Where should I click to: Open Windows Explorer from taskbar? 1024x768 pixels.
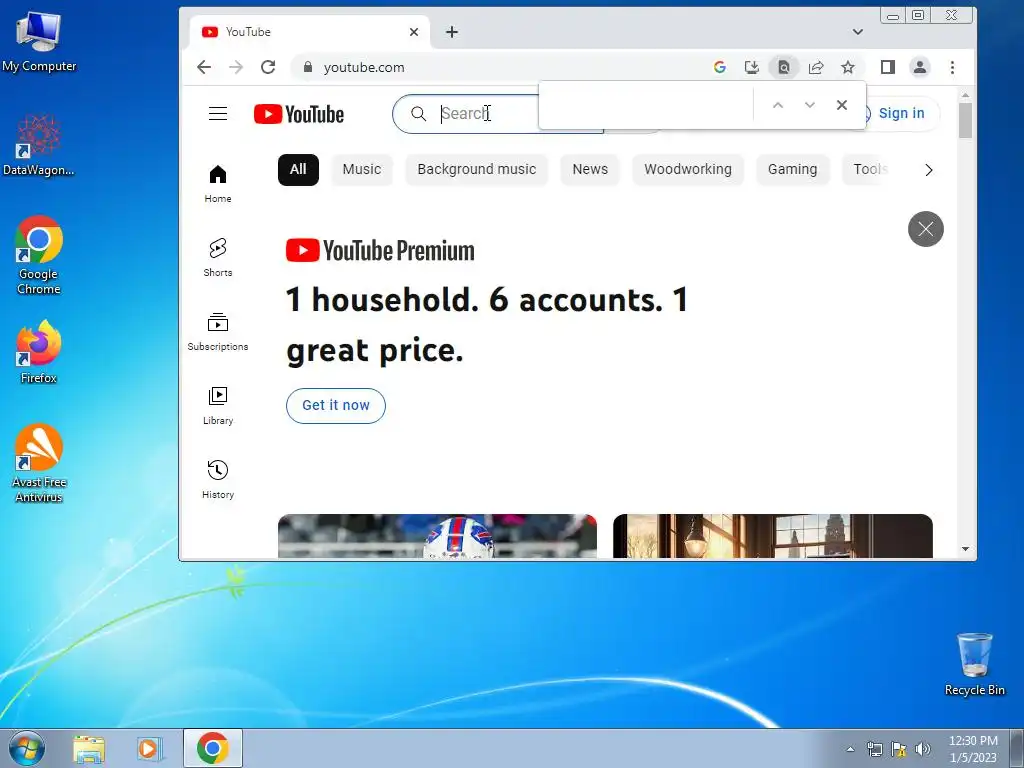pyautogui.click(x=89, y=748)
